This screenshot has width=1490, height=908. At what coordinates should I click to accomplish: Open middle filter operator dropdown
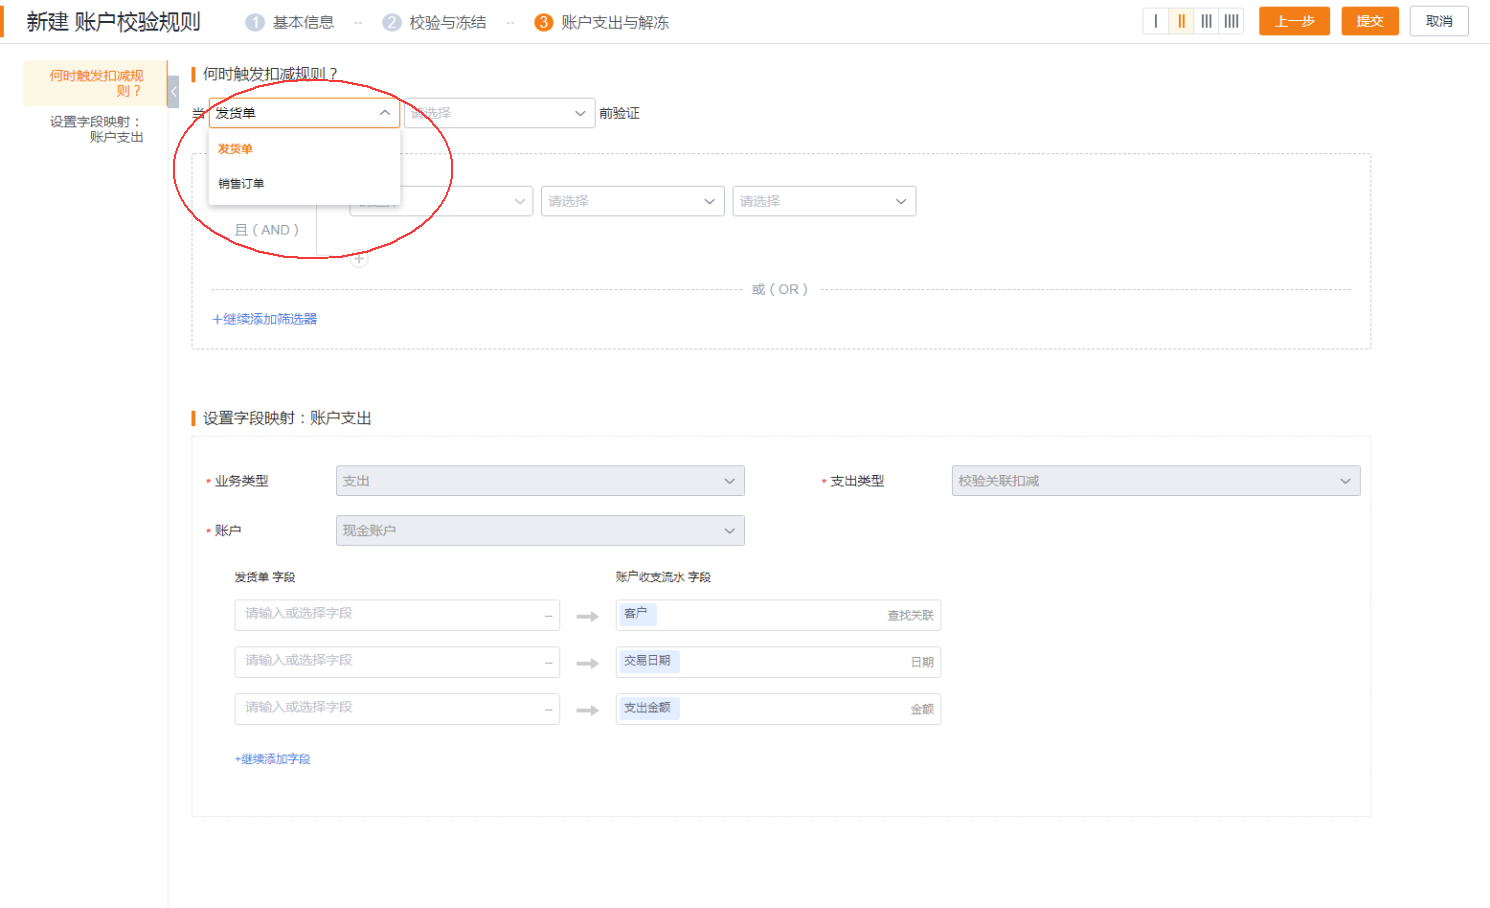pos(632,201)
